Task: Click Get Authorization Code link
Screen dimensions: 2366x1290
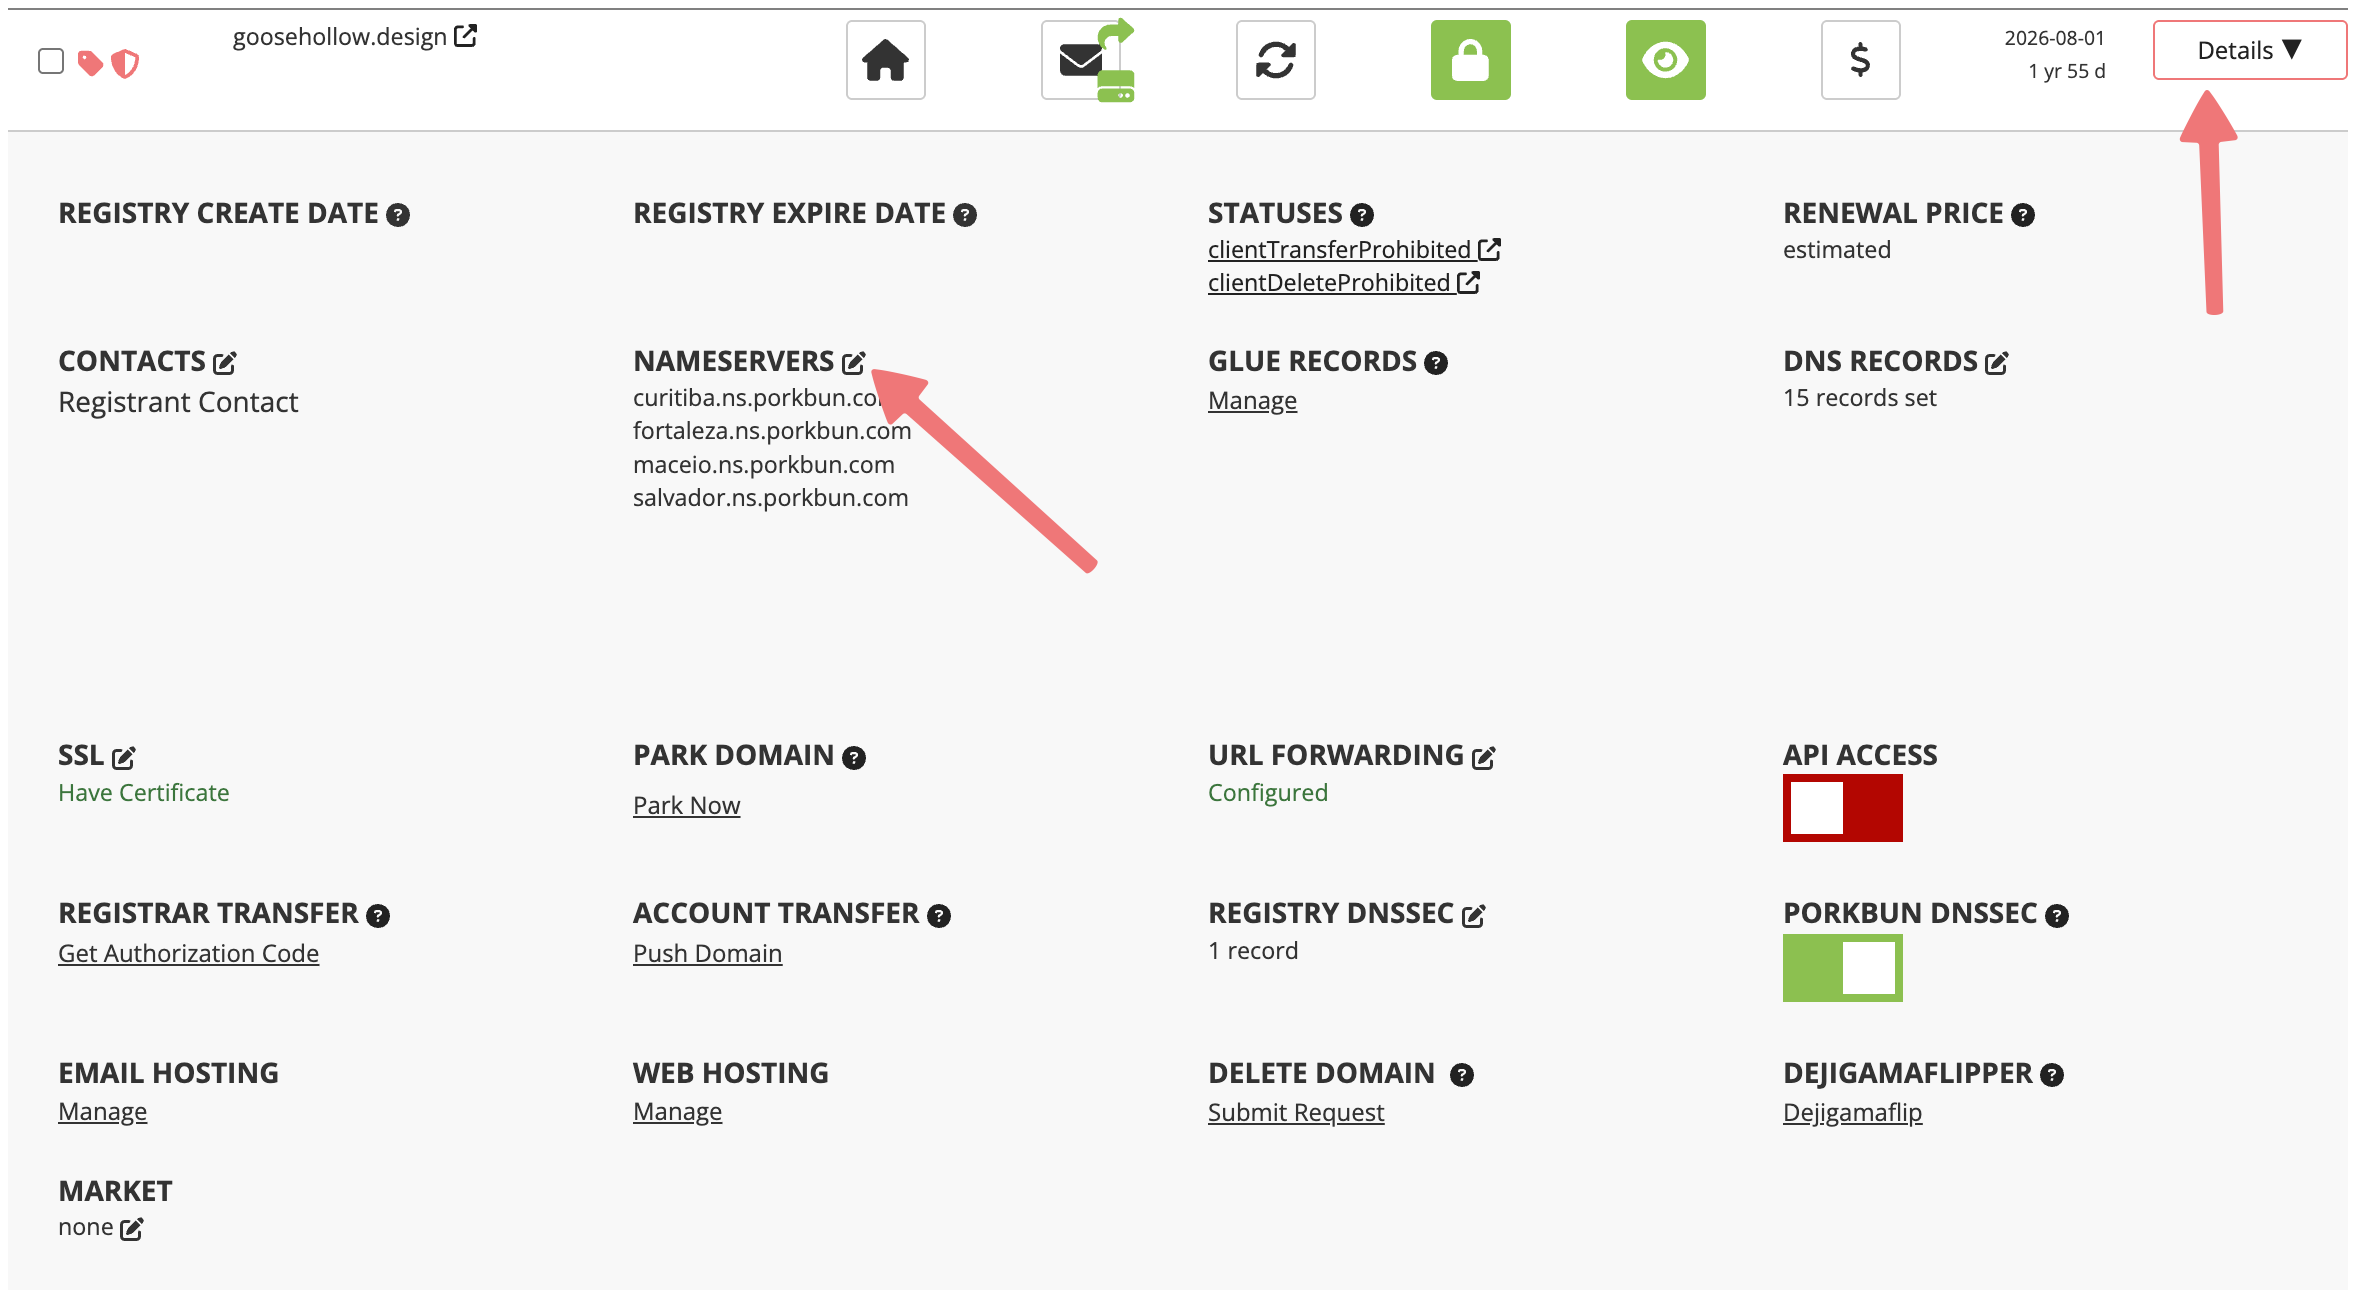Action: pos(188,953)
